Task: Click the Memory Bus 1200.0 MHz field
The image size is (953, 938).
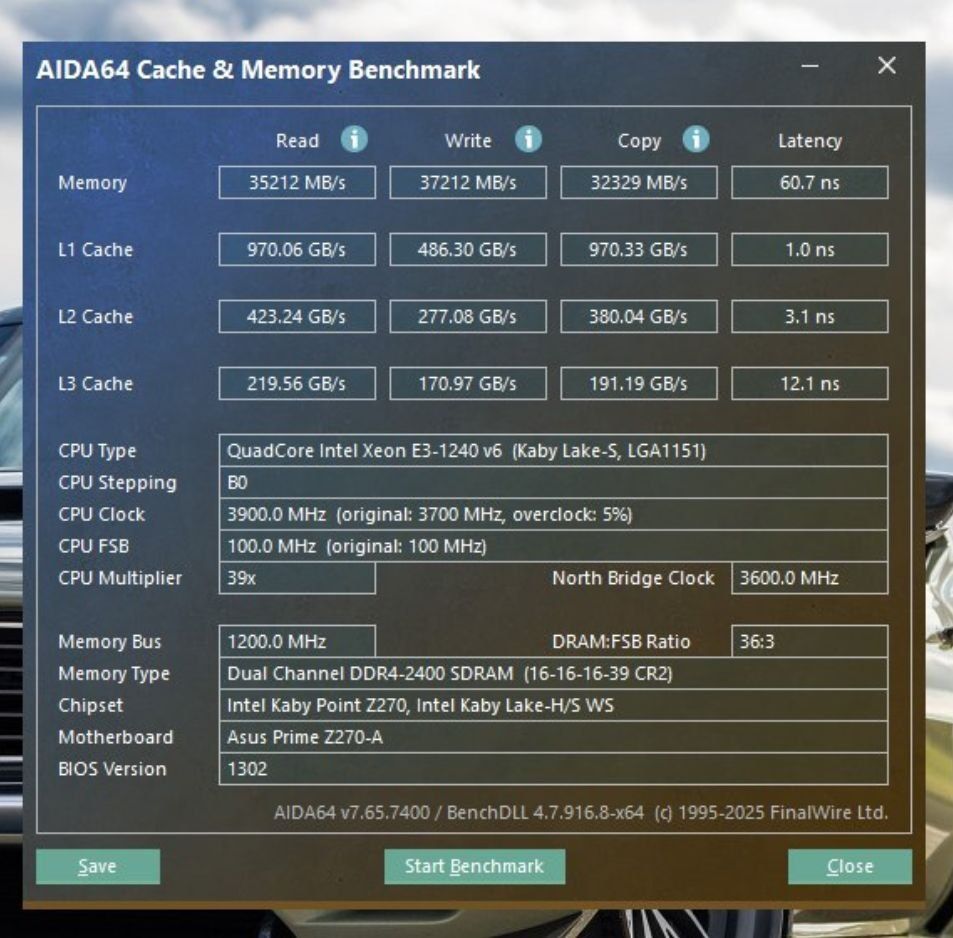Action: [x=297, y=641]
